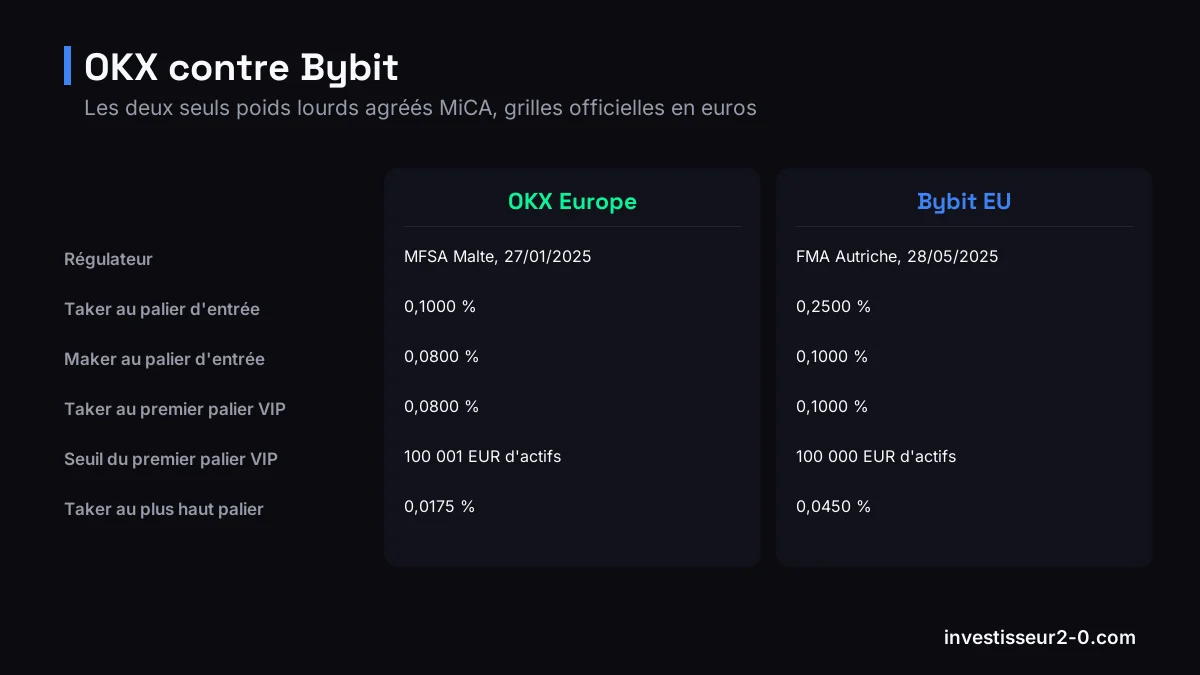
Task: Select OKX maker value 0,0800 %
Action: coord(441,357)
